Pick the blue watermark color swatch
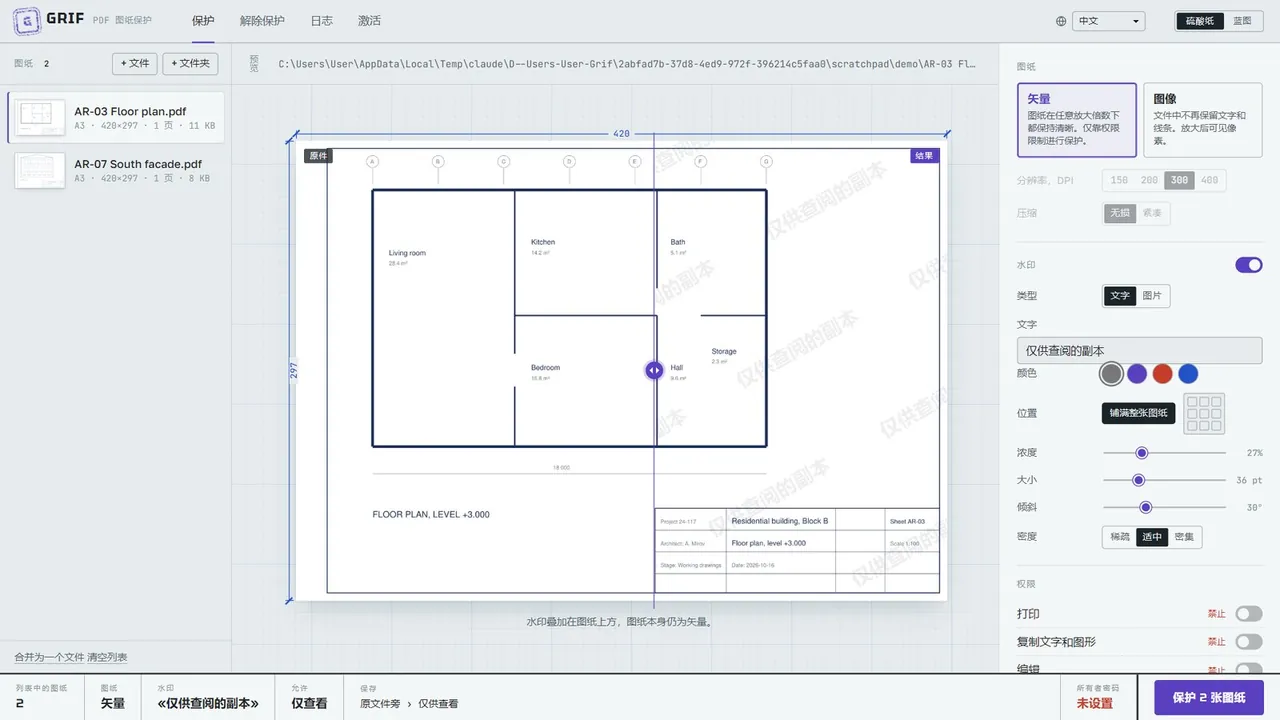This screenshot has height=720, width=1280. [x=1188, y=374]
